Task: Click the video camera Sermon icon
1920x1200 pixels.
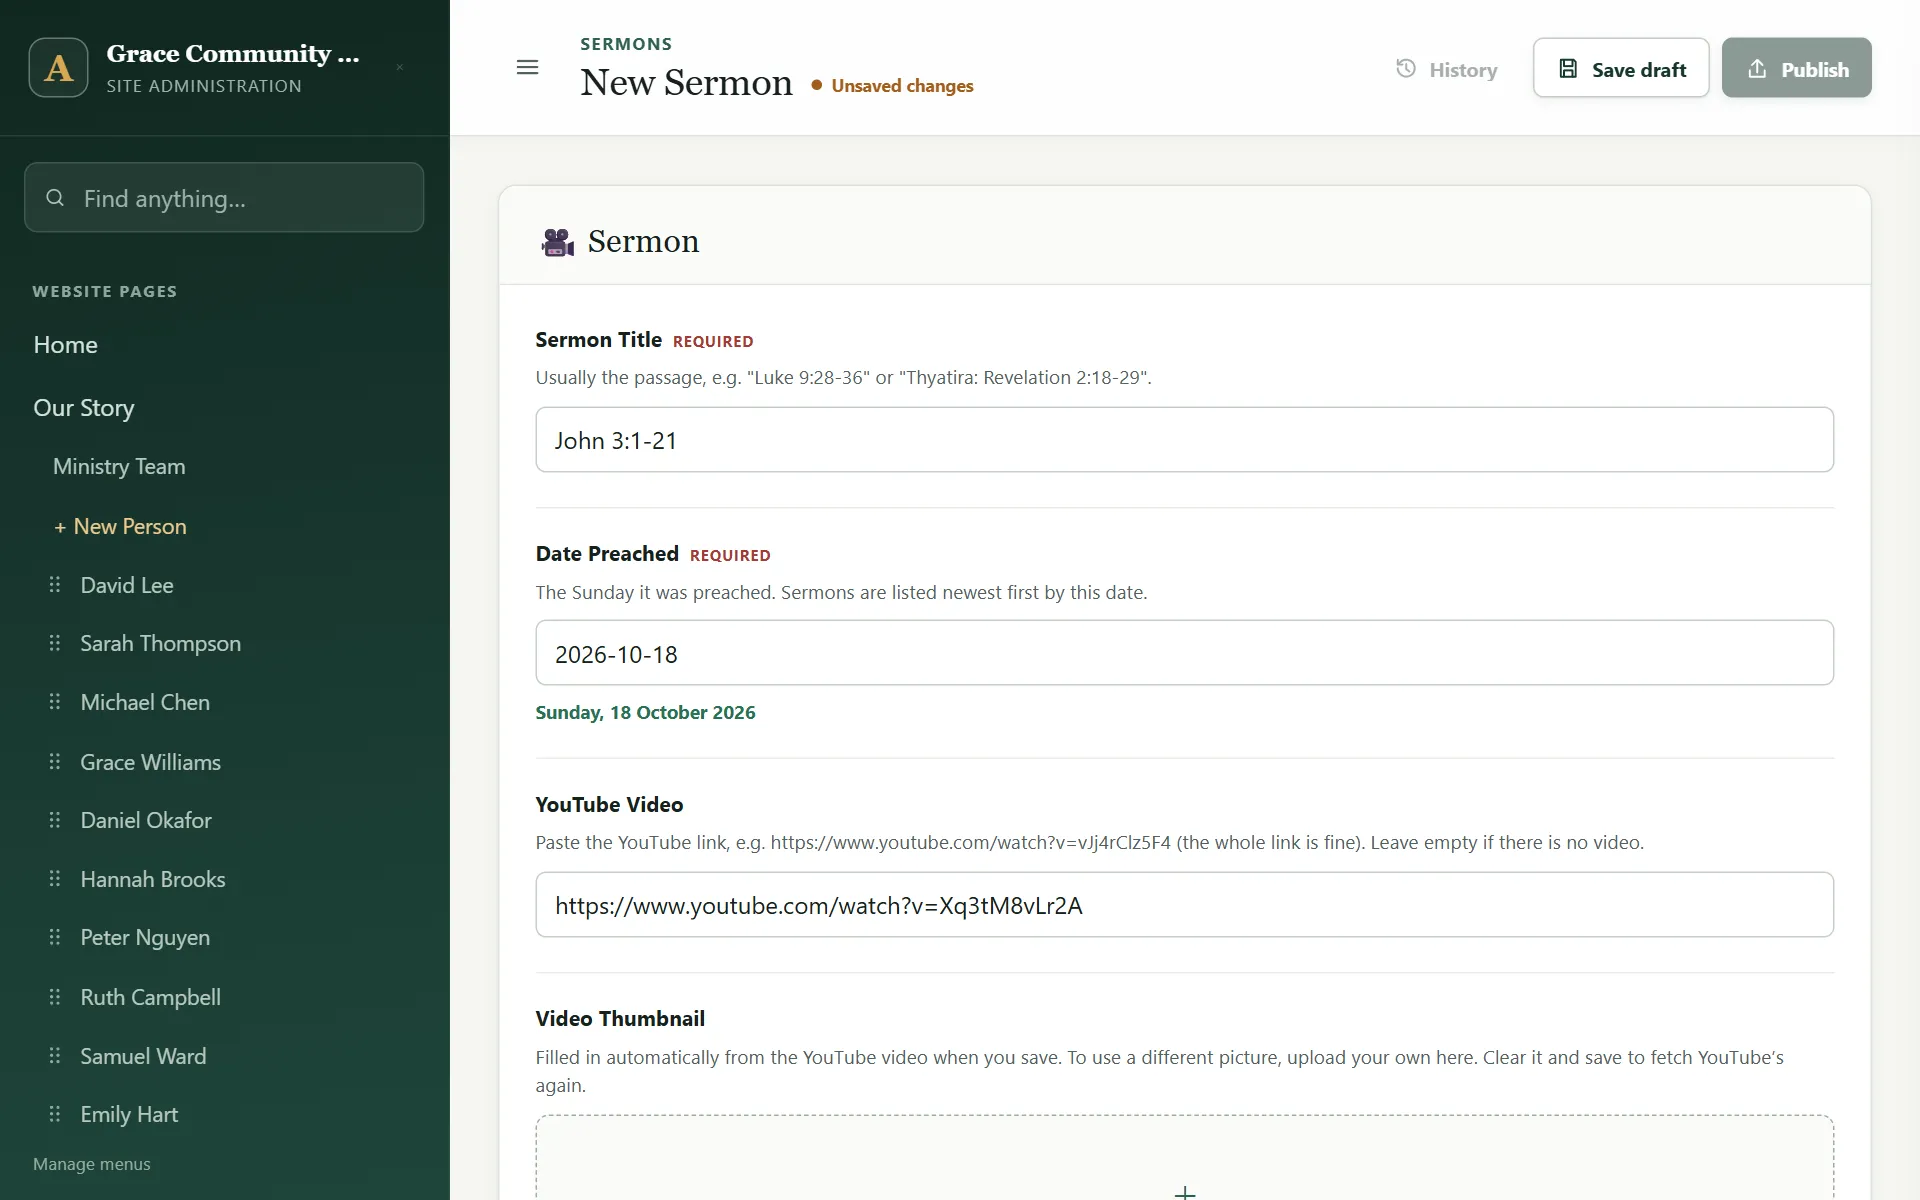Action: coord(557,242)
